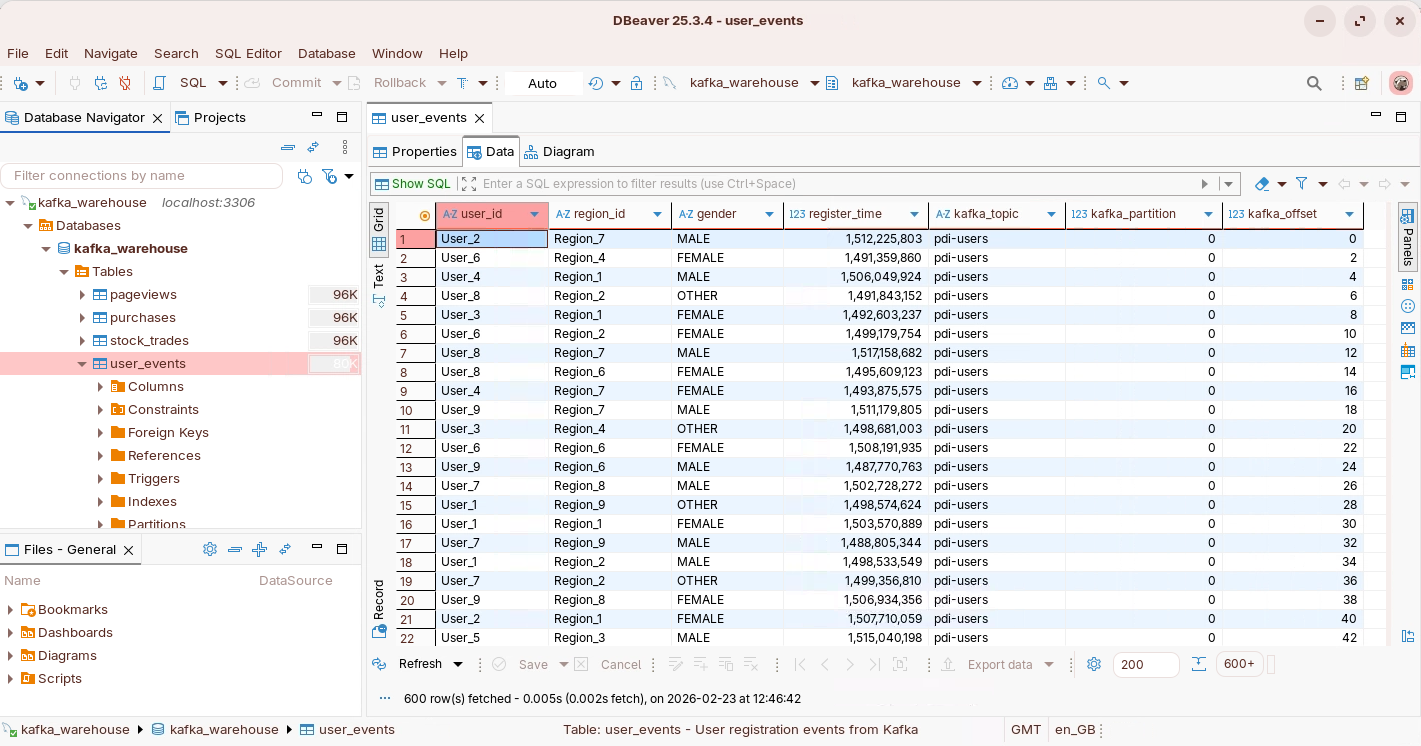Toggle the transaction lock icon

636,83
